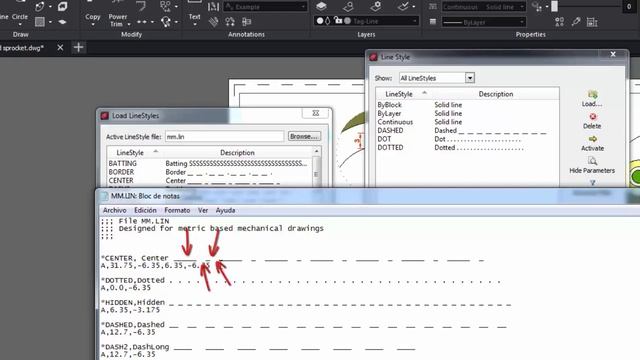Expand the Circle tool dropdown arrow

(x=20, y=24)
